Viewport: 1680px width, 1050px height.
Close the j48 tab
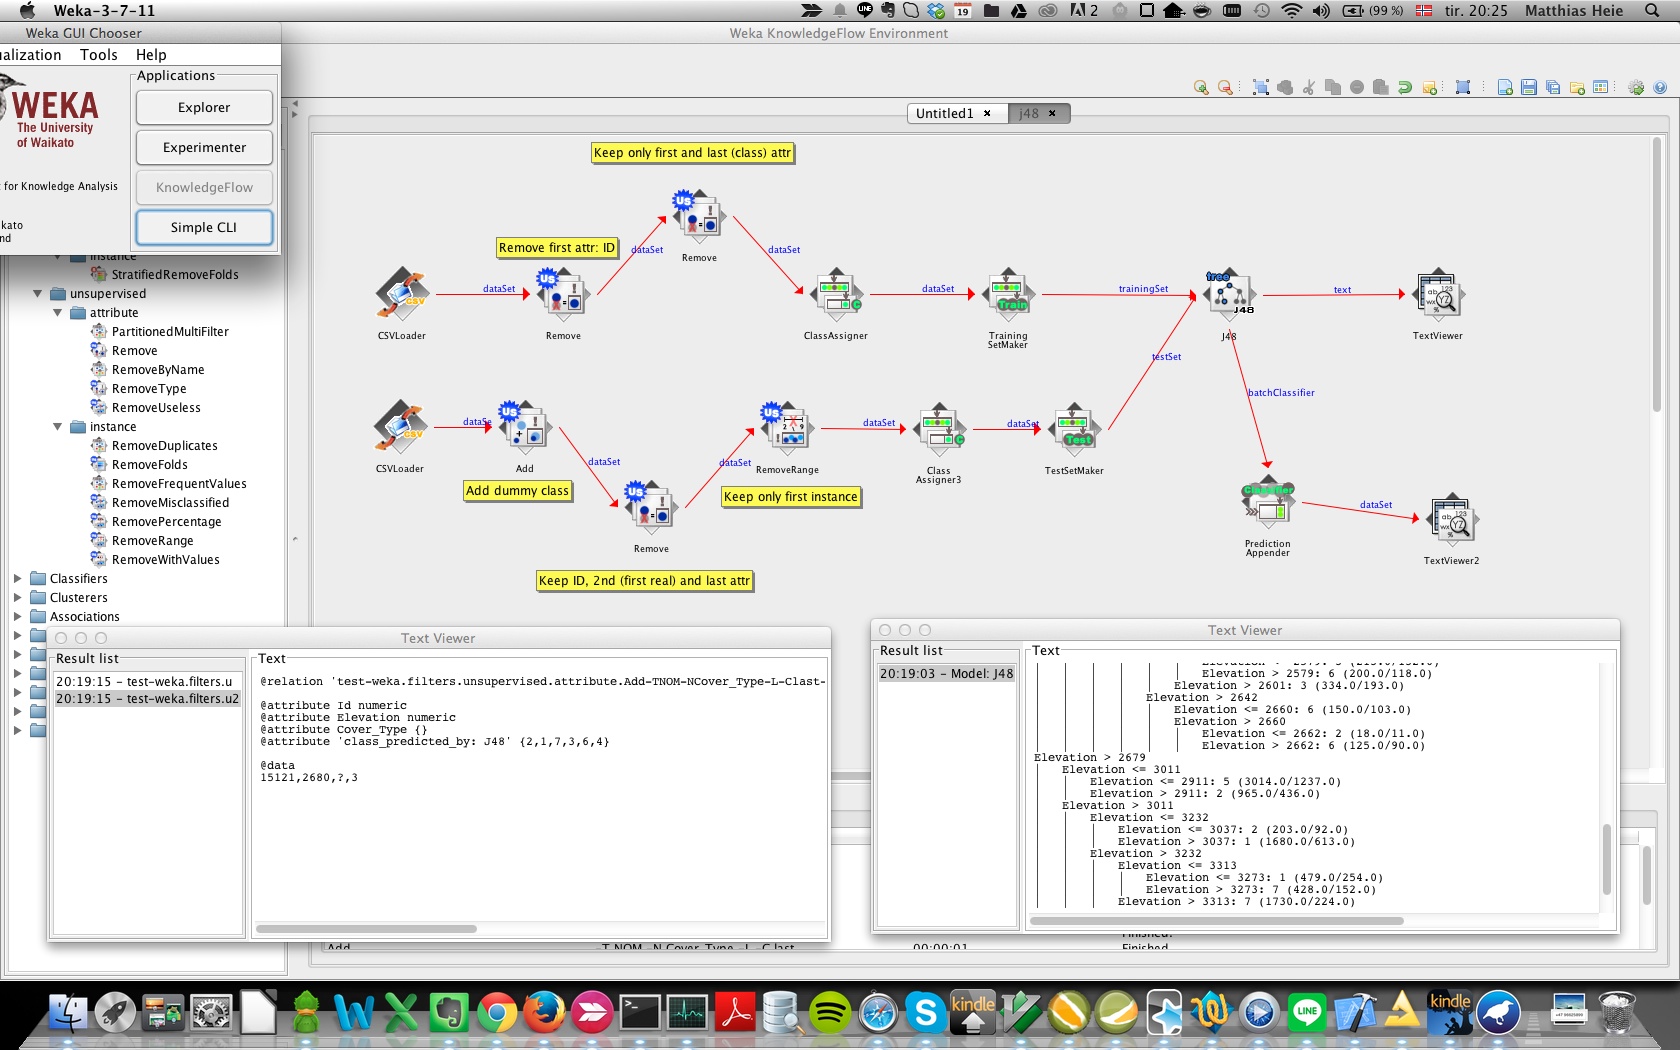tap(1052, 114)
